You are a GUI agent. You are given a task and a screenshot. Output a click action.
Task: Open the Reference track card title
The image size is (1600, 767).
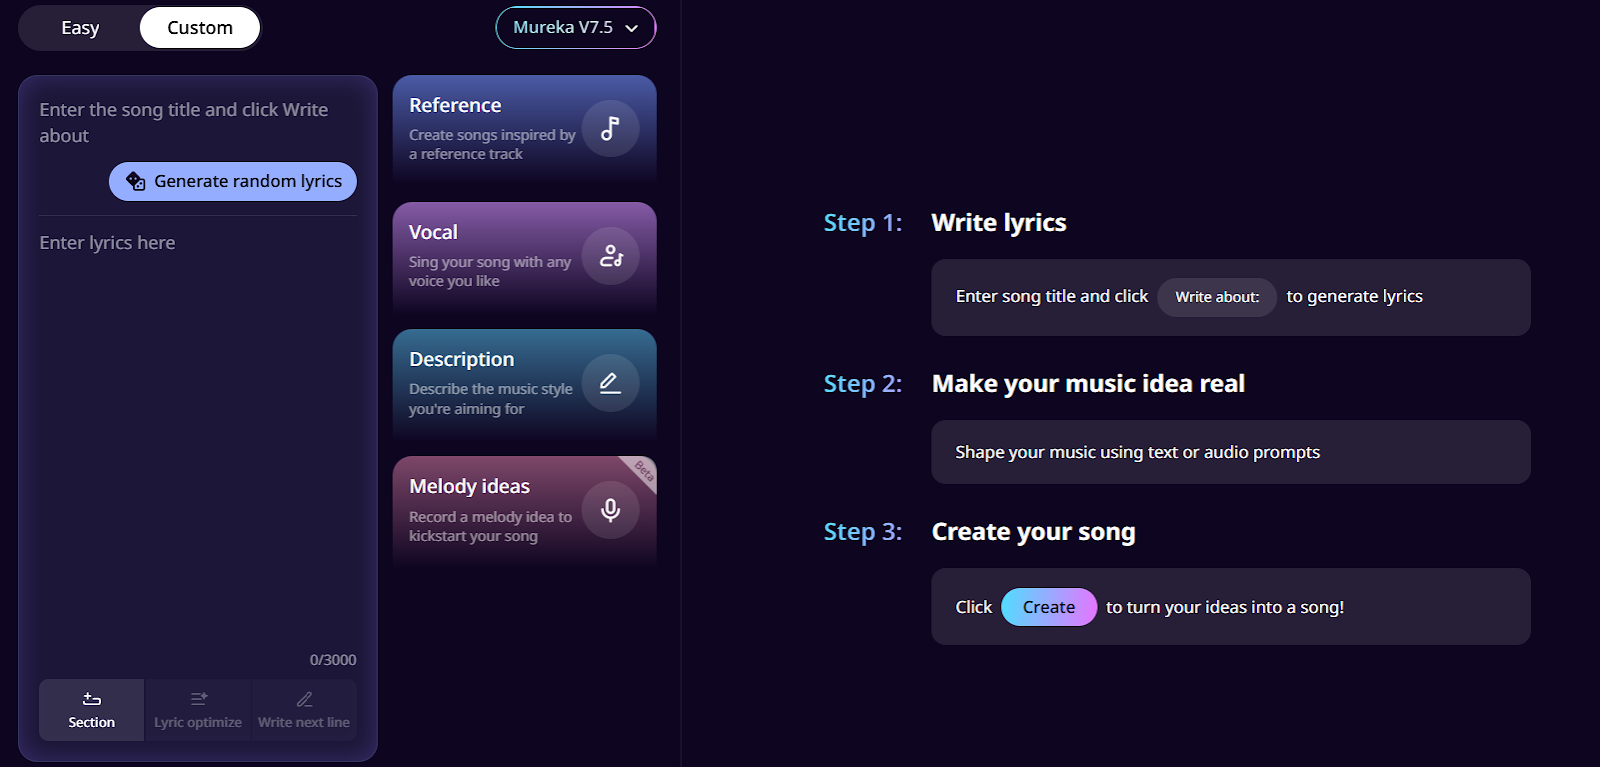[x=455, y=105]
